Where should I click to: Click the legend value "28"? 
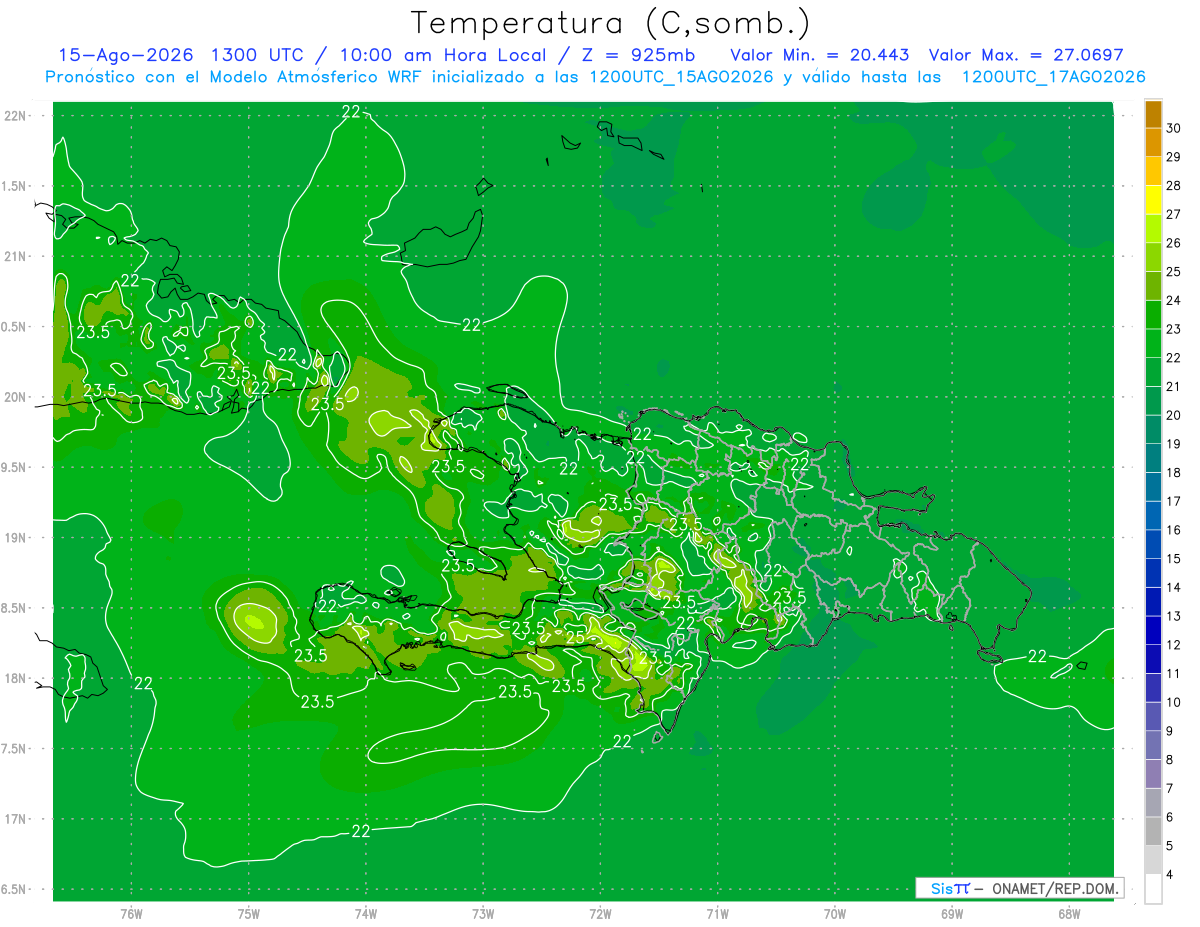click(1174, 185)
